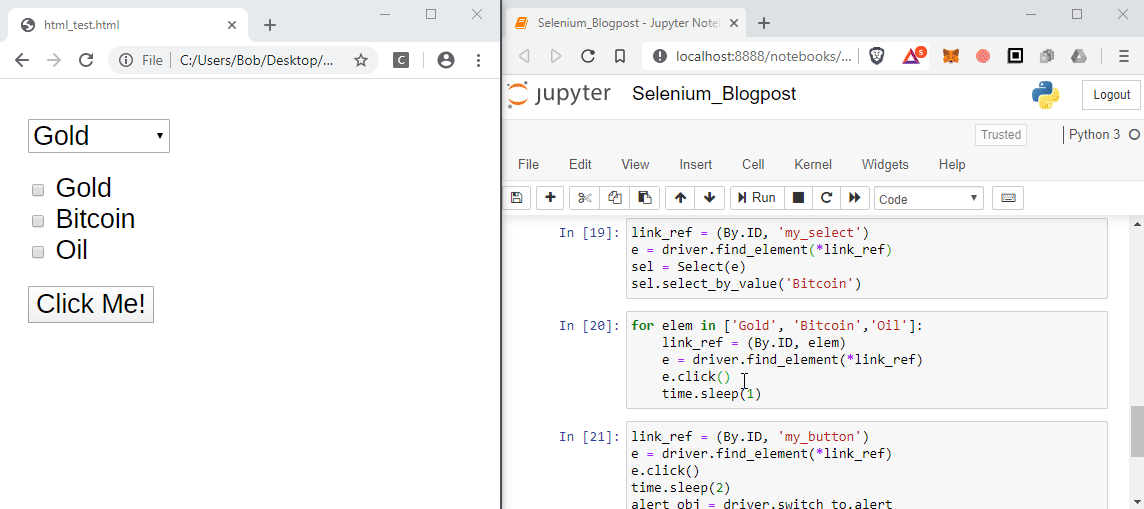Click the Run button in Jupyter toolbar
The image size is (1144, 509).
(757, 198)
